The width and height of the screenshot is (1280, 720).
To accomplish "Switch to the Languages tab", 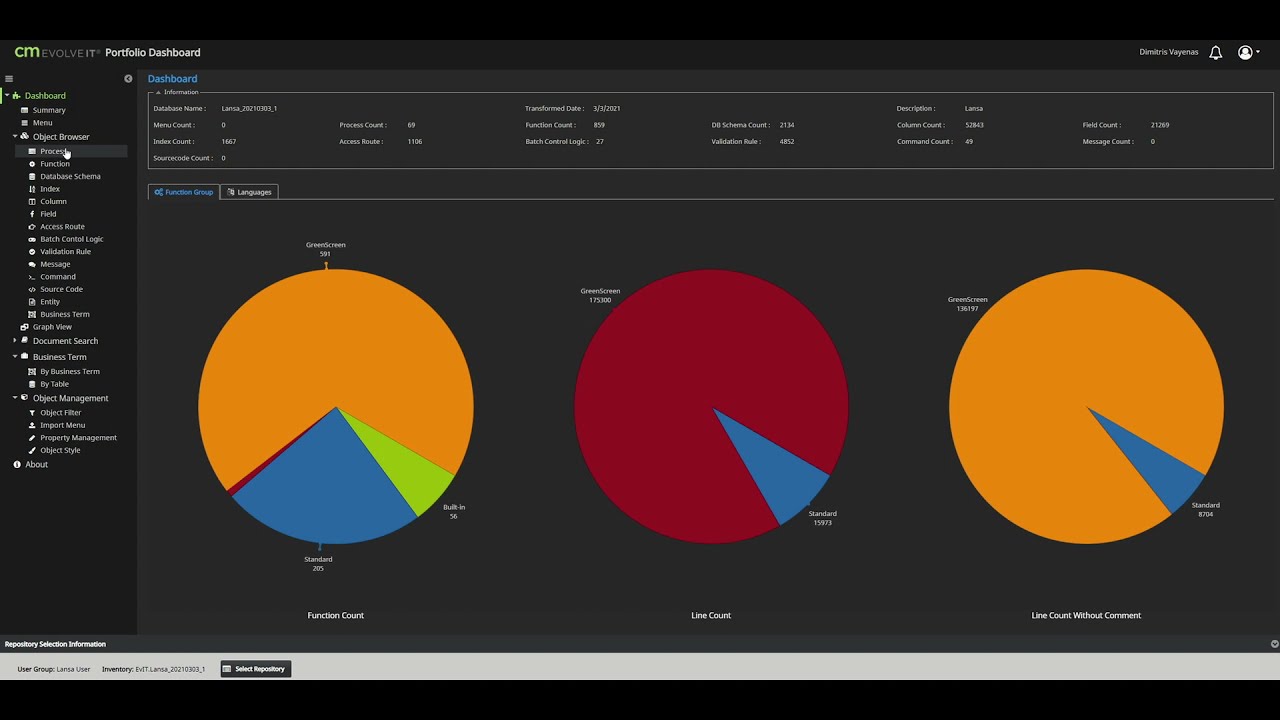I will pos(249,192).
